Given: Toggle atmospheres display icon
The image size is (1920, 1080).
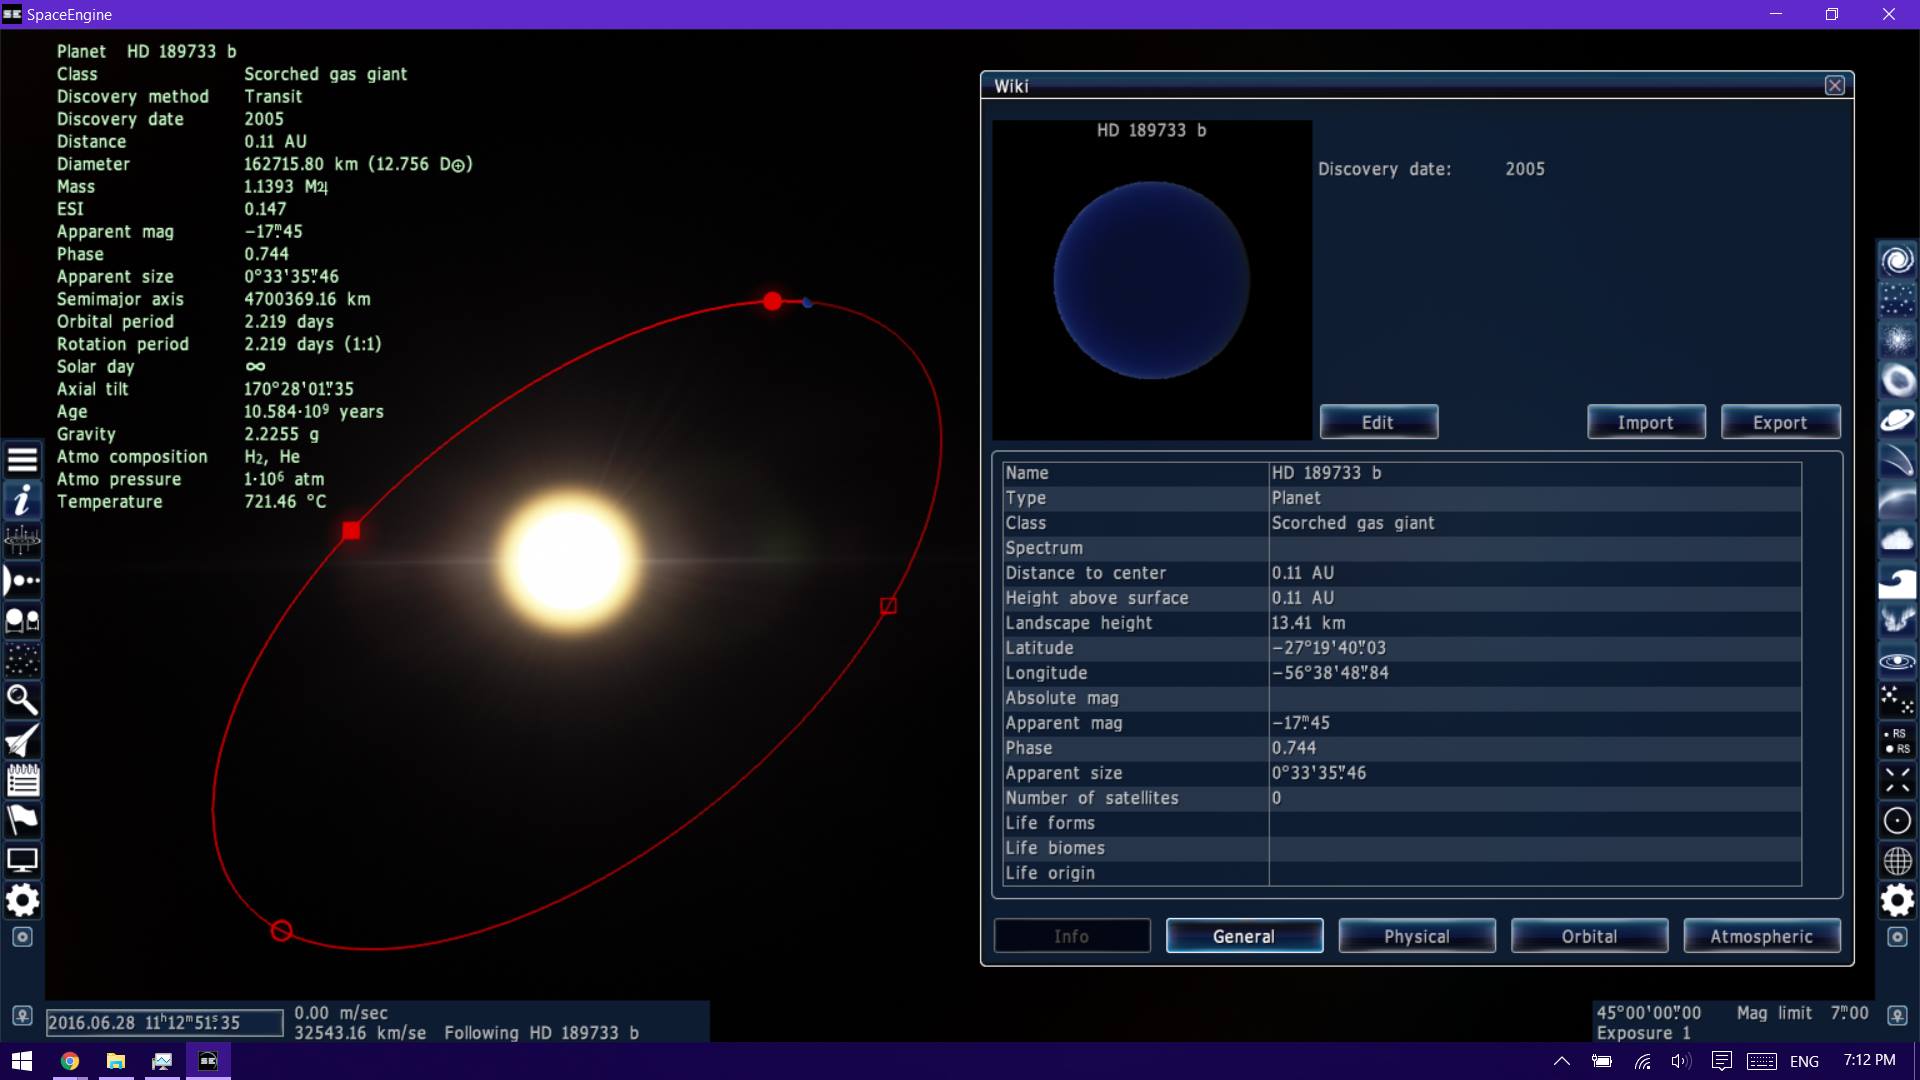Looking at the screenshot, I should [1897, 500].
